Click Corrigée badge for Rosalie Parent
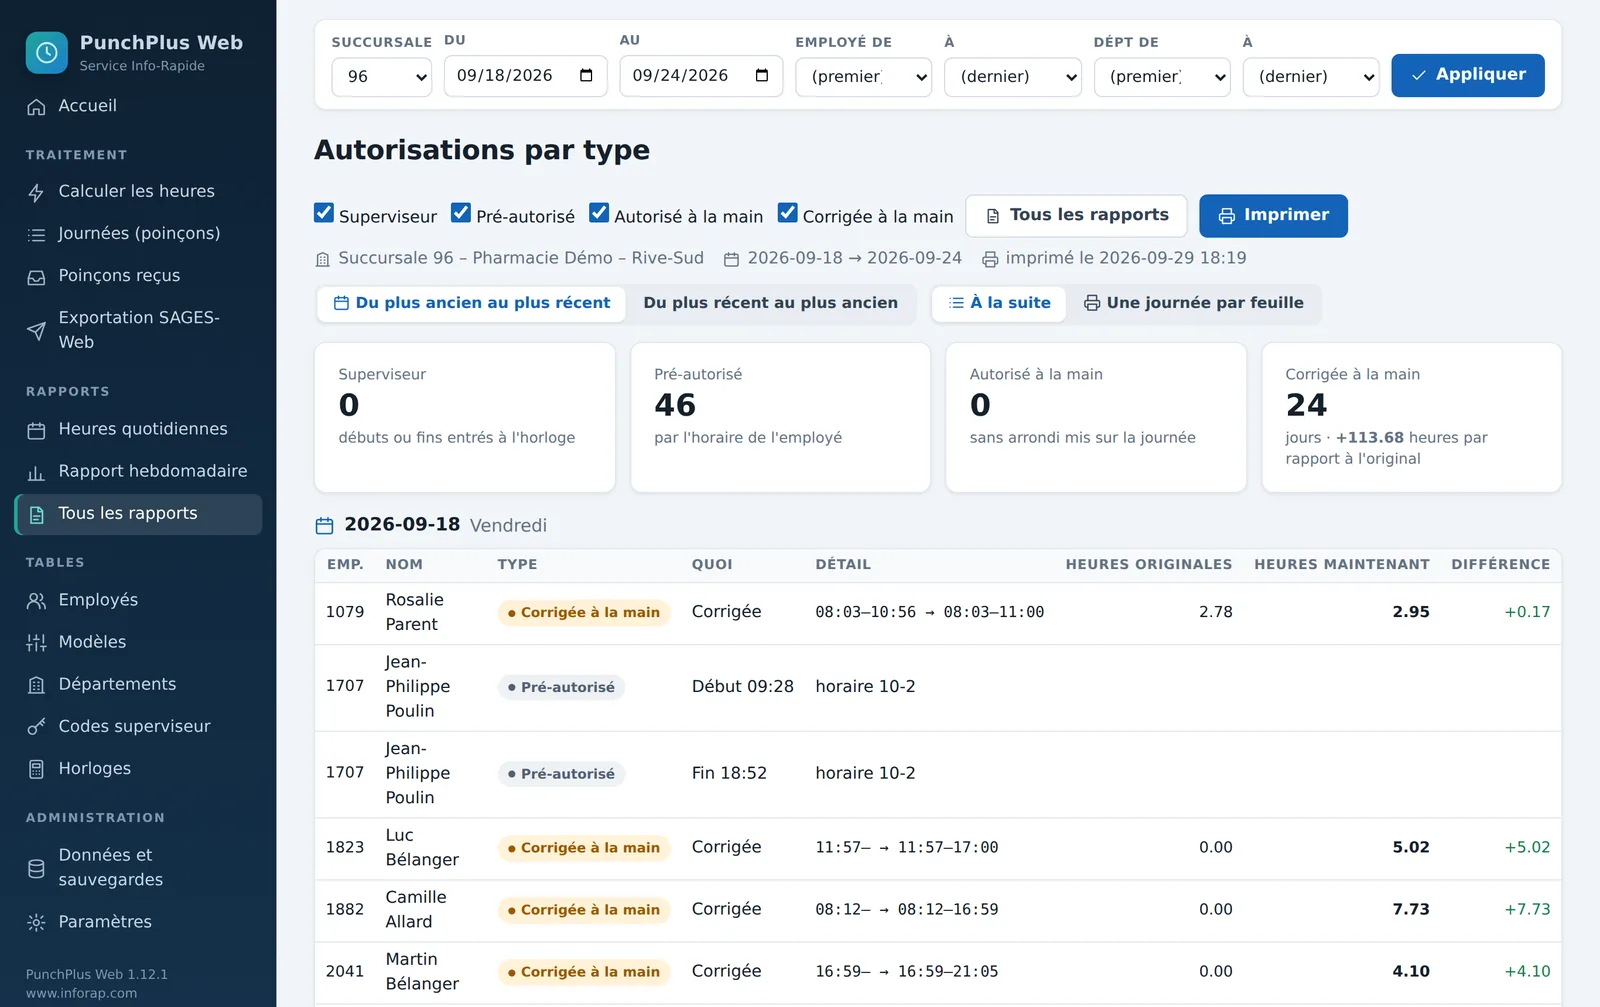The image size is (1600, 1007). 584,613
